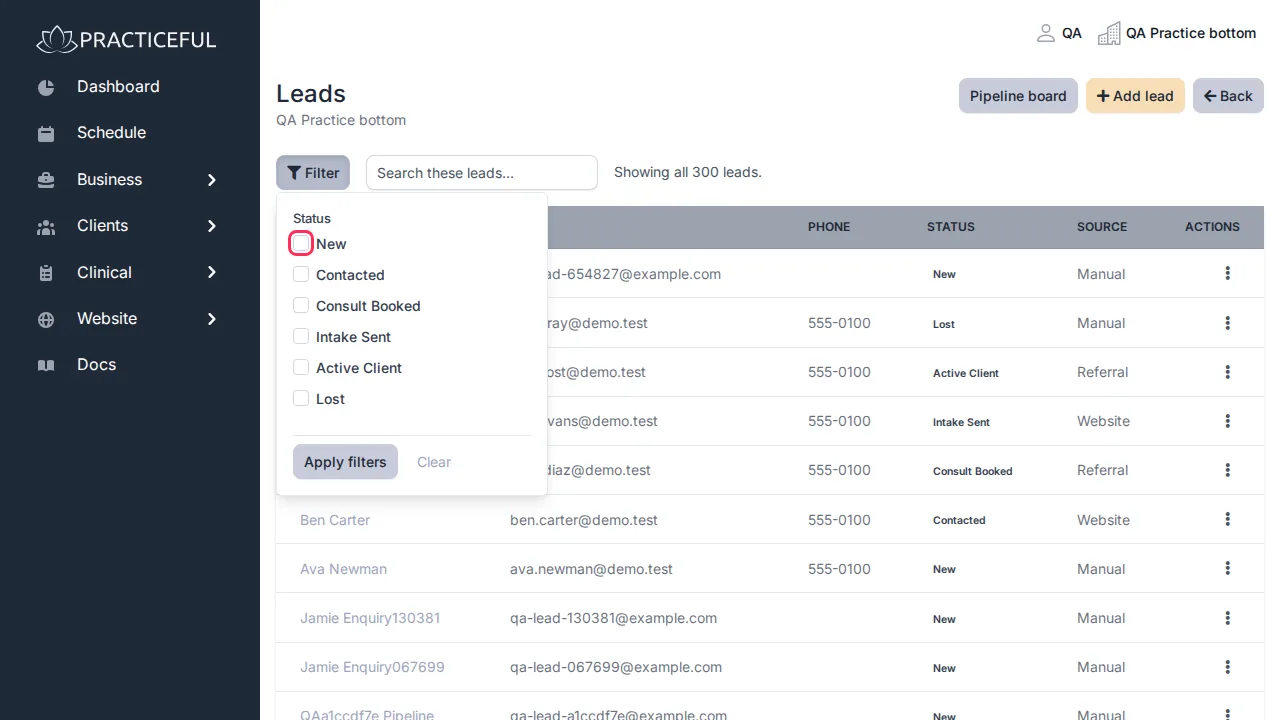Click the SOURCE column header
1280x720 pixels.
[1102, 227]
